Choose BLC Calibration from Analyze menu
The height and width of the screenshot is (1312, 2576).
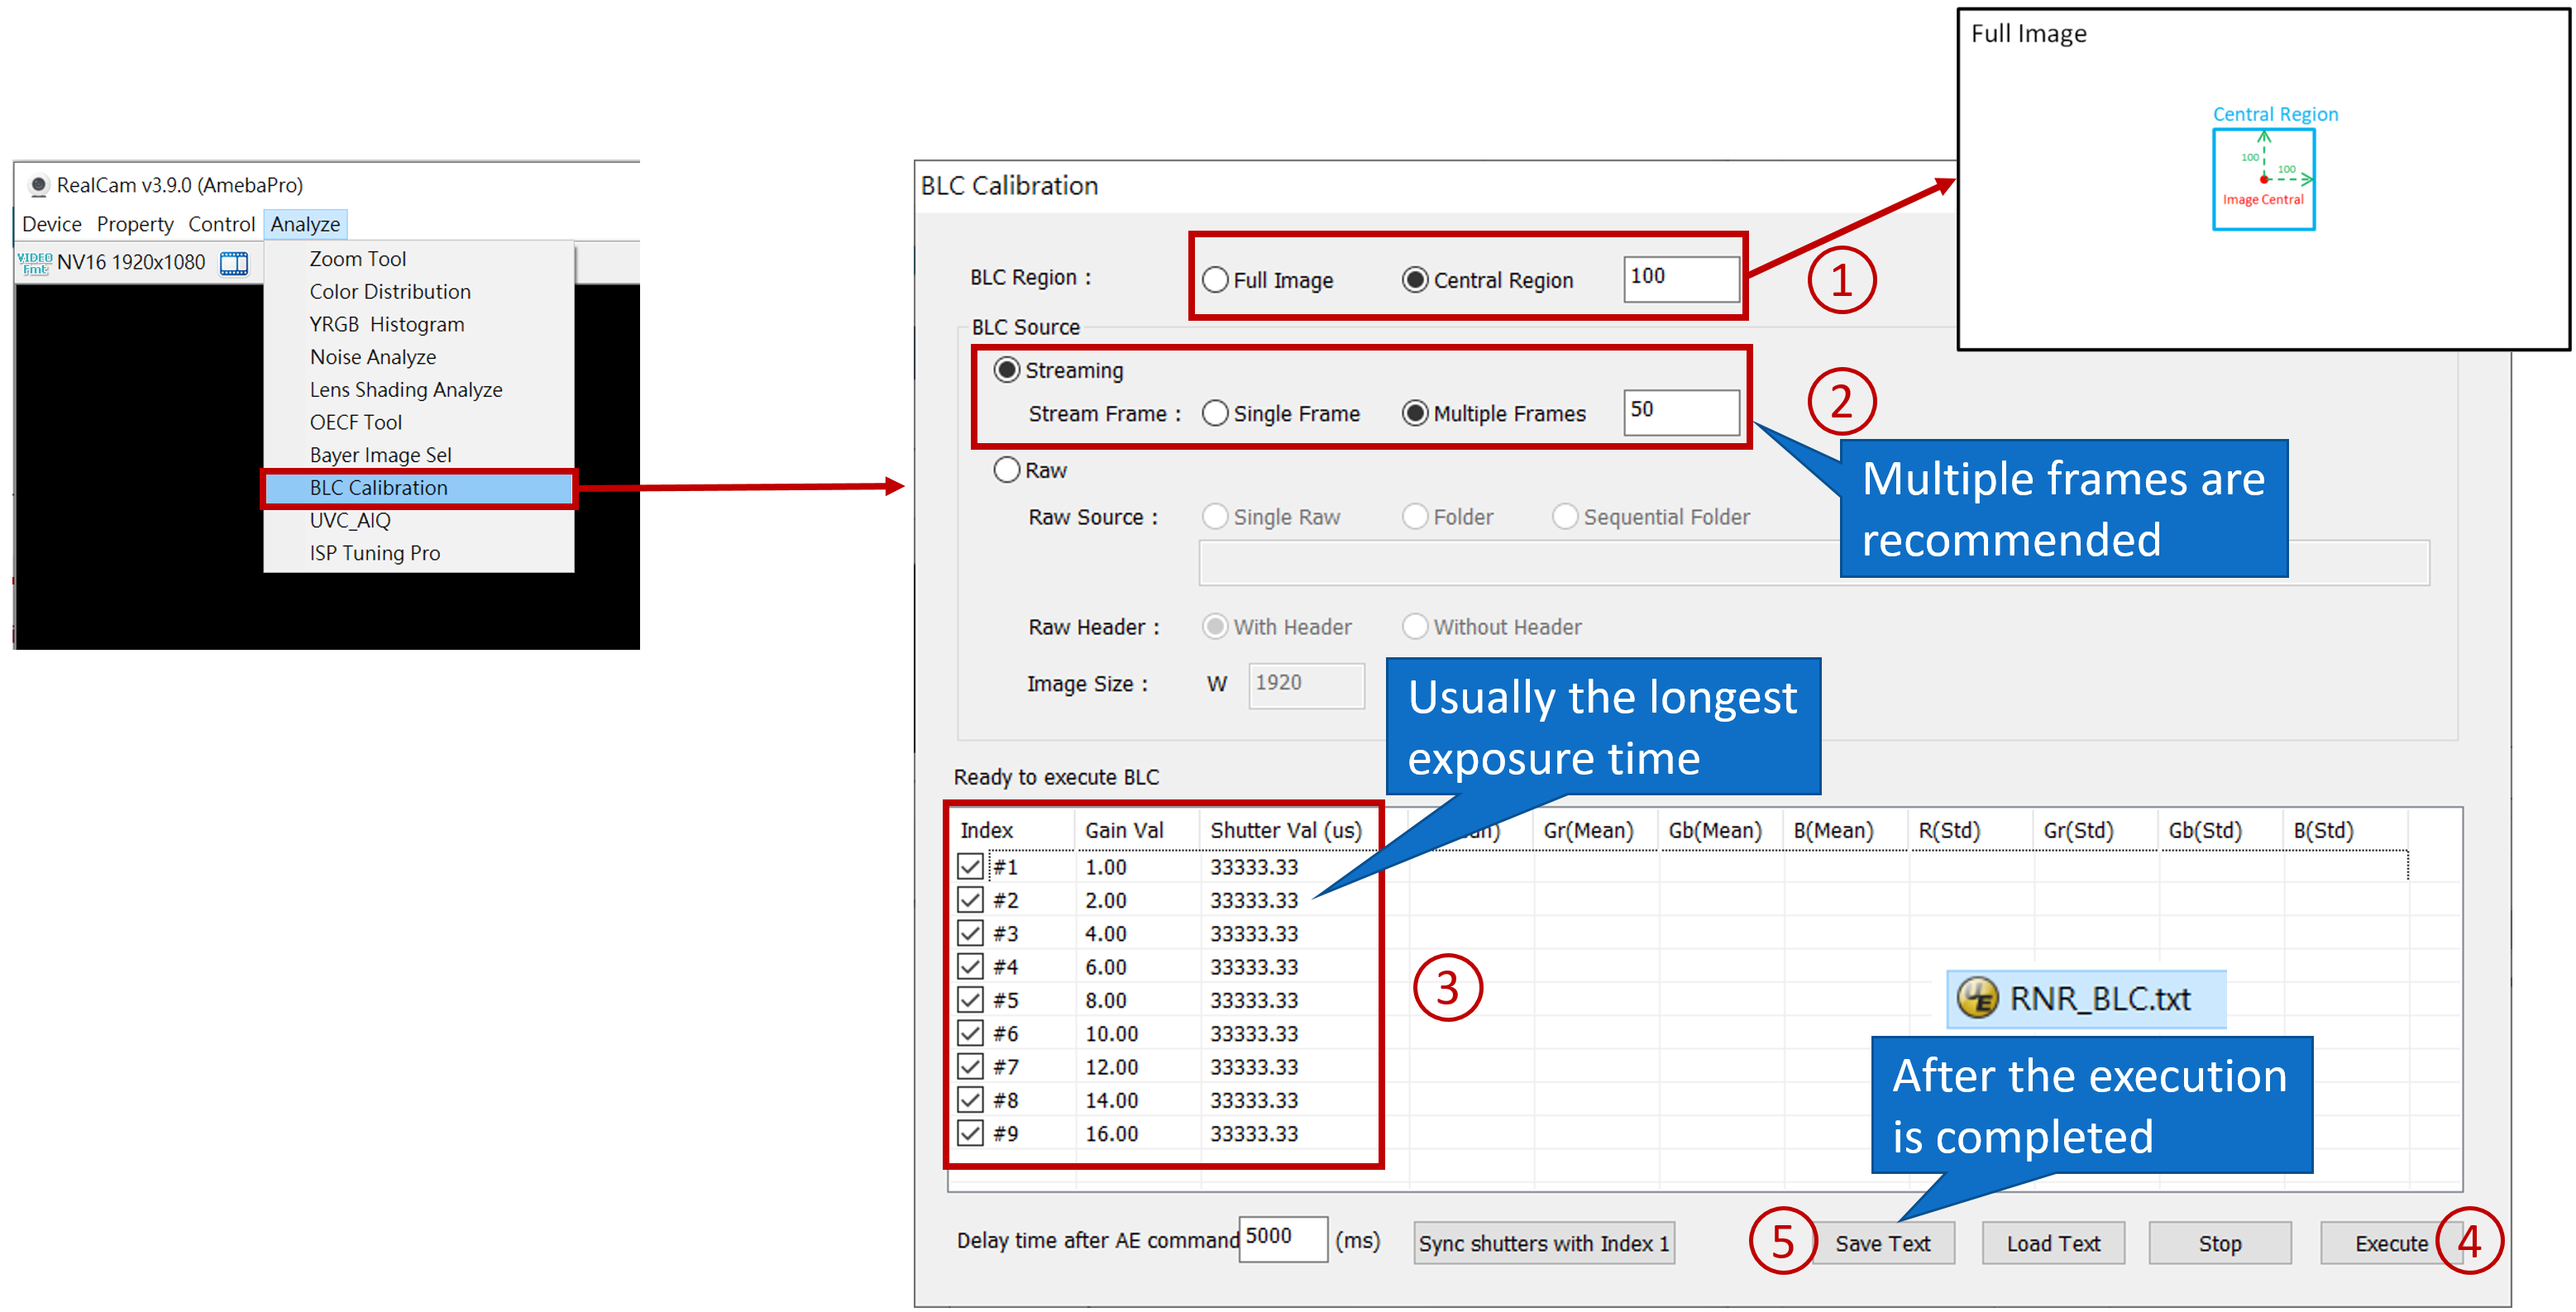pyautogui.click(x=379, y=488)
